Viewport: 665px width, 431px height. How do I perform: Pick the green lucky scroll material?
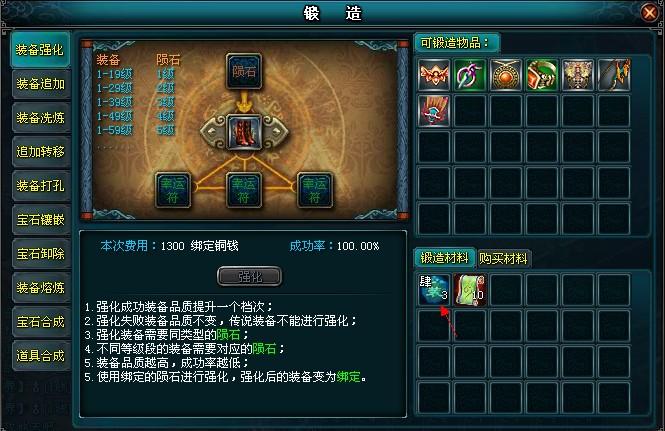tap(469, 290)
